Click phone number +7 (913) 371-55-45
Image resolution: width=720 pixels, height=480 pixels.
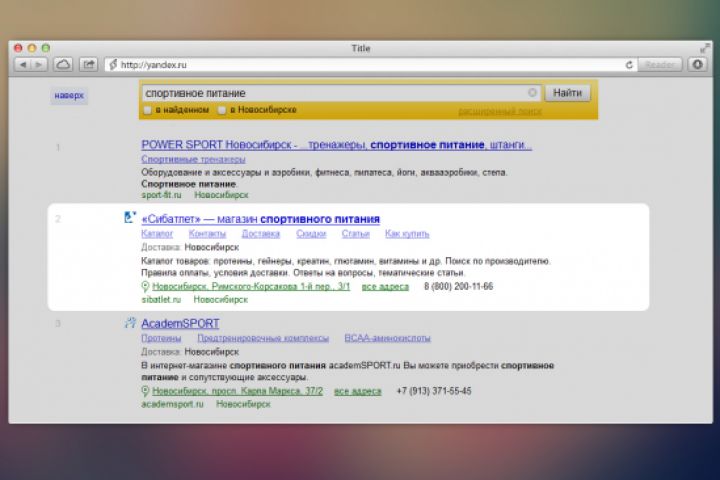click(x=434, y=391)
